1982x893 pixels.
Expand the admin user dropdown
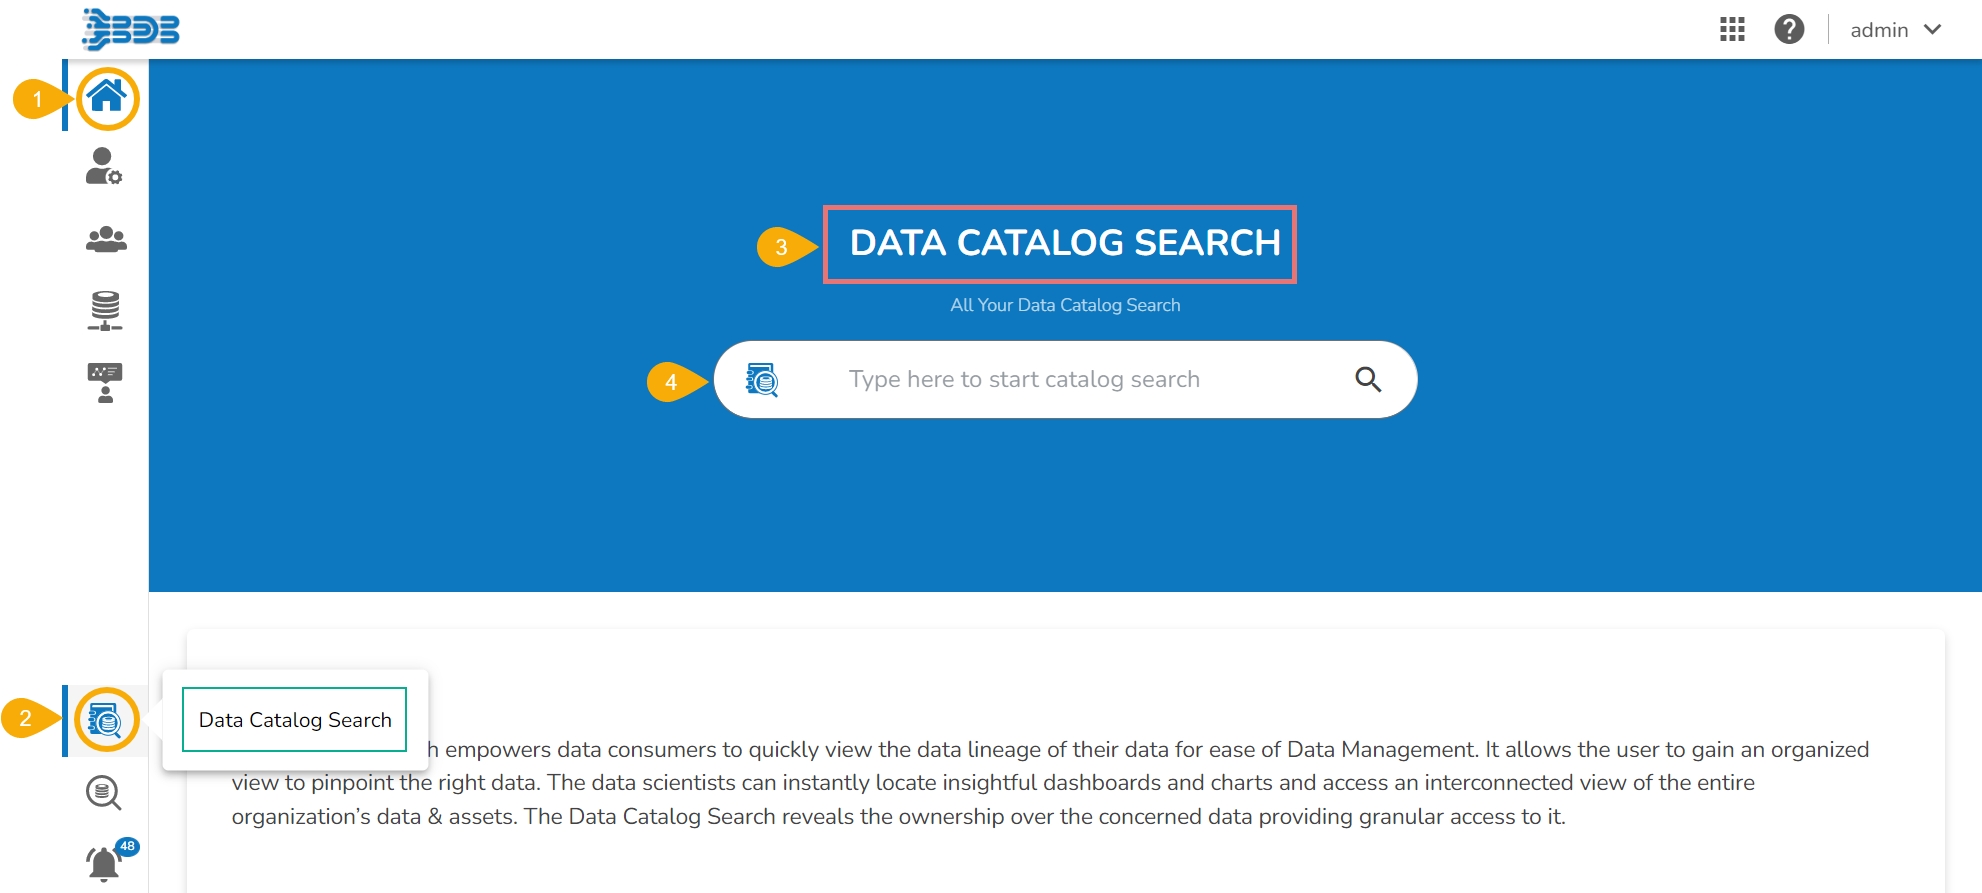pyautogui.click(x=1933, y=30)
